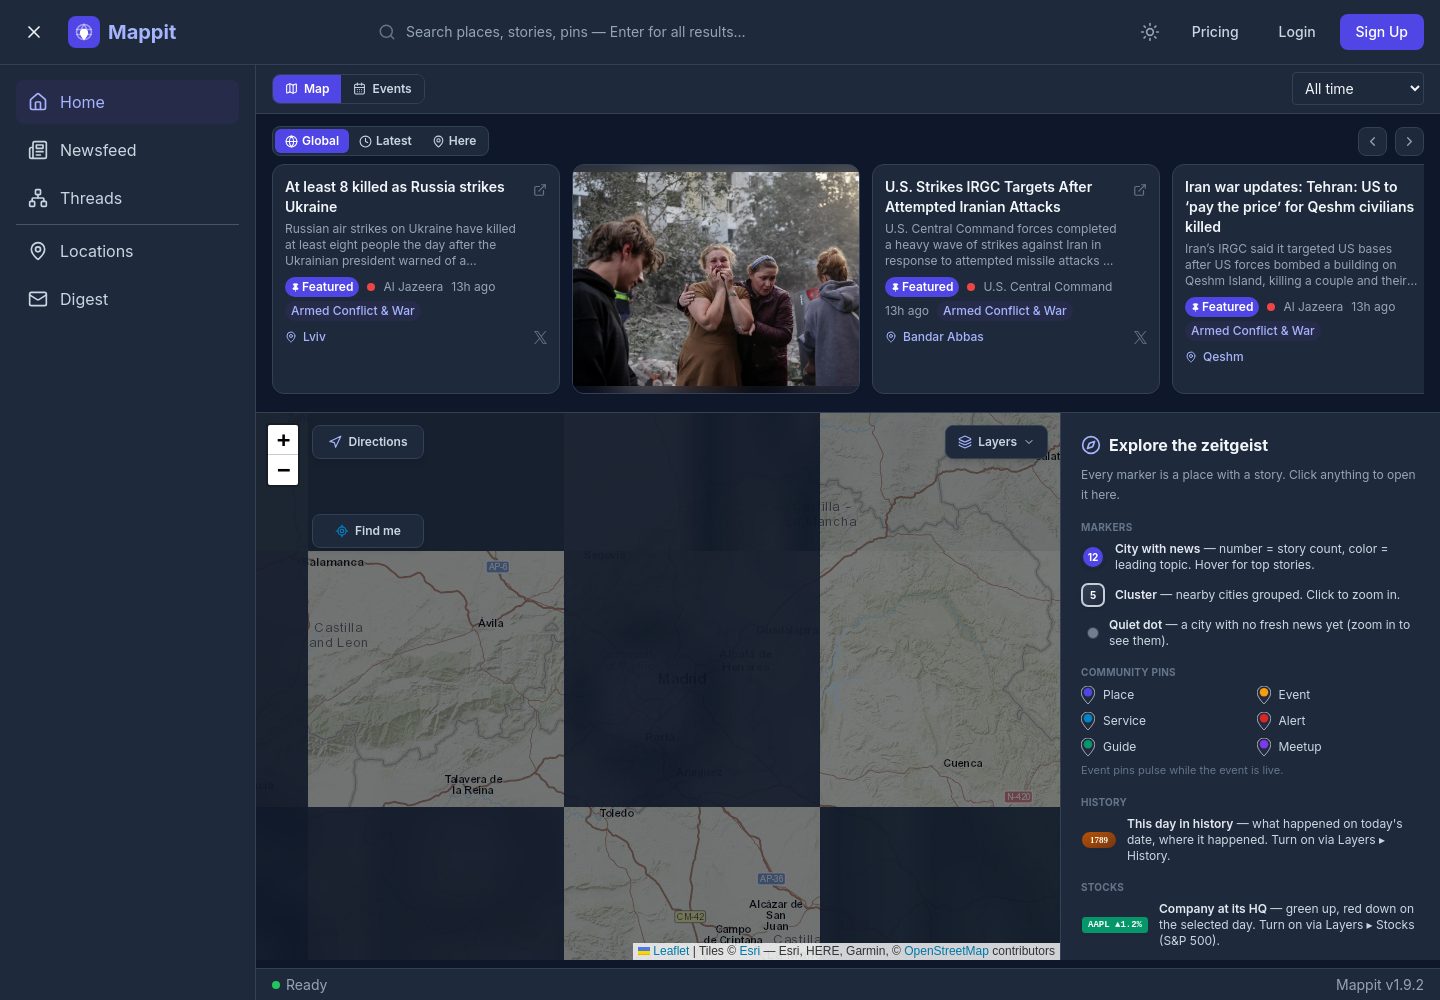Click the Quiet dot legend marker
Image resolution: width=1440 pixels, height=1000 pixels.
pyautogui.click(x=1093, y=633)
